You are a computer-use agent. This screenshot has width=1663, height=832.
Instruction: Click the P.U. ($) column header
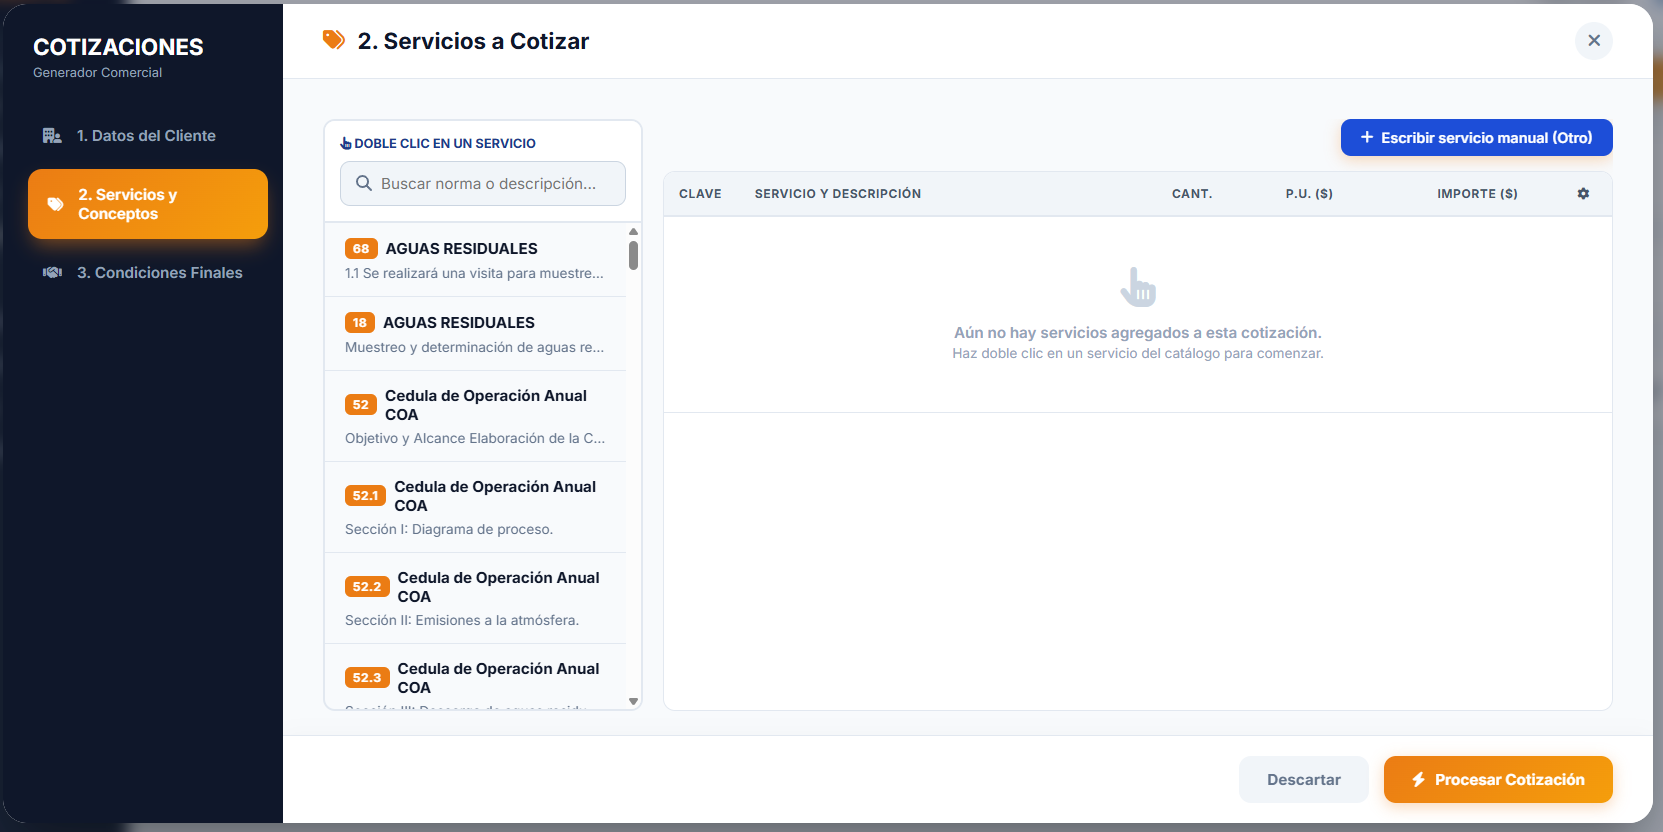1309,194
